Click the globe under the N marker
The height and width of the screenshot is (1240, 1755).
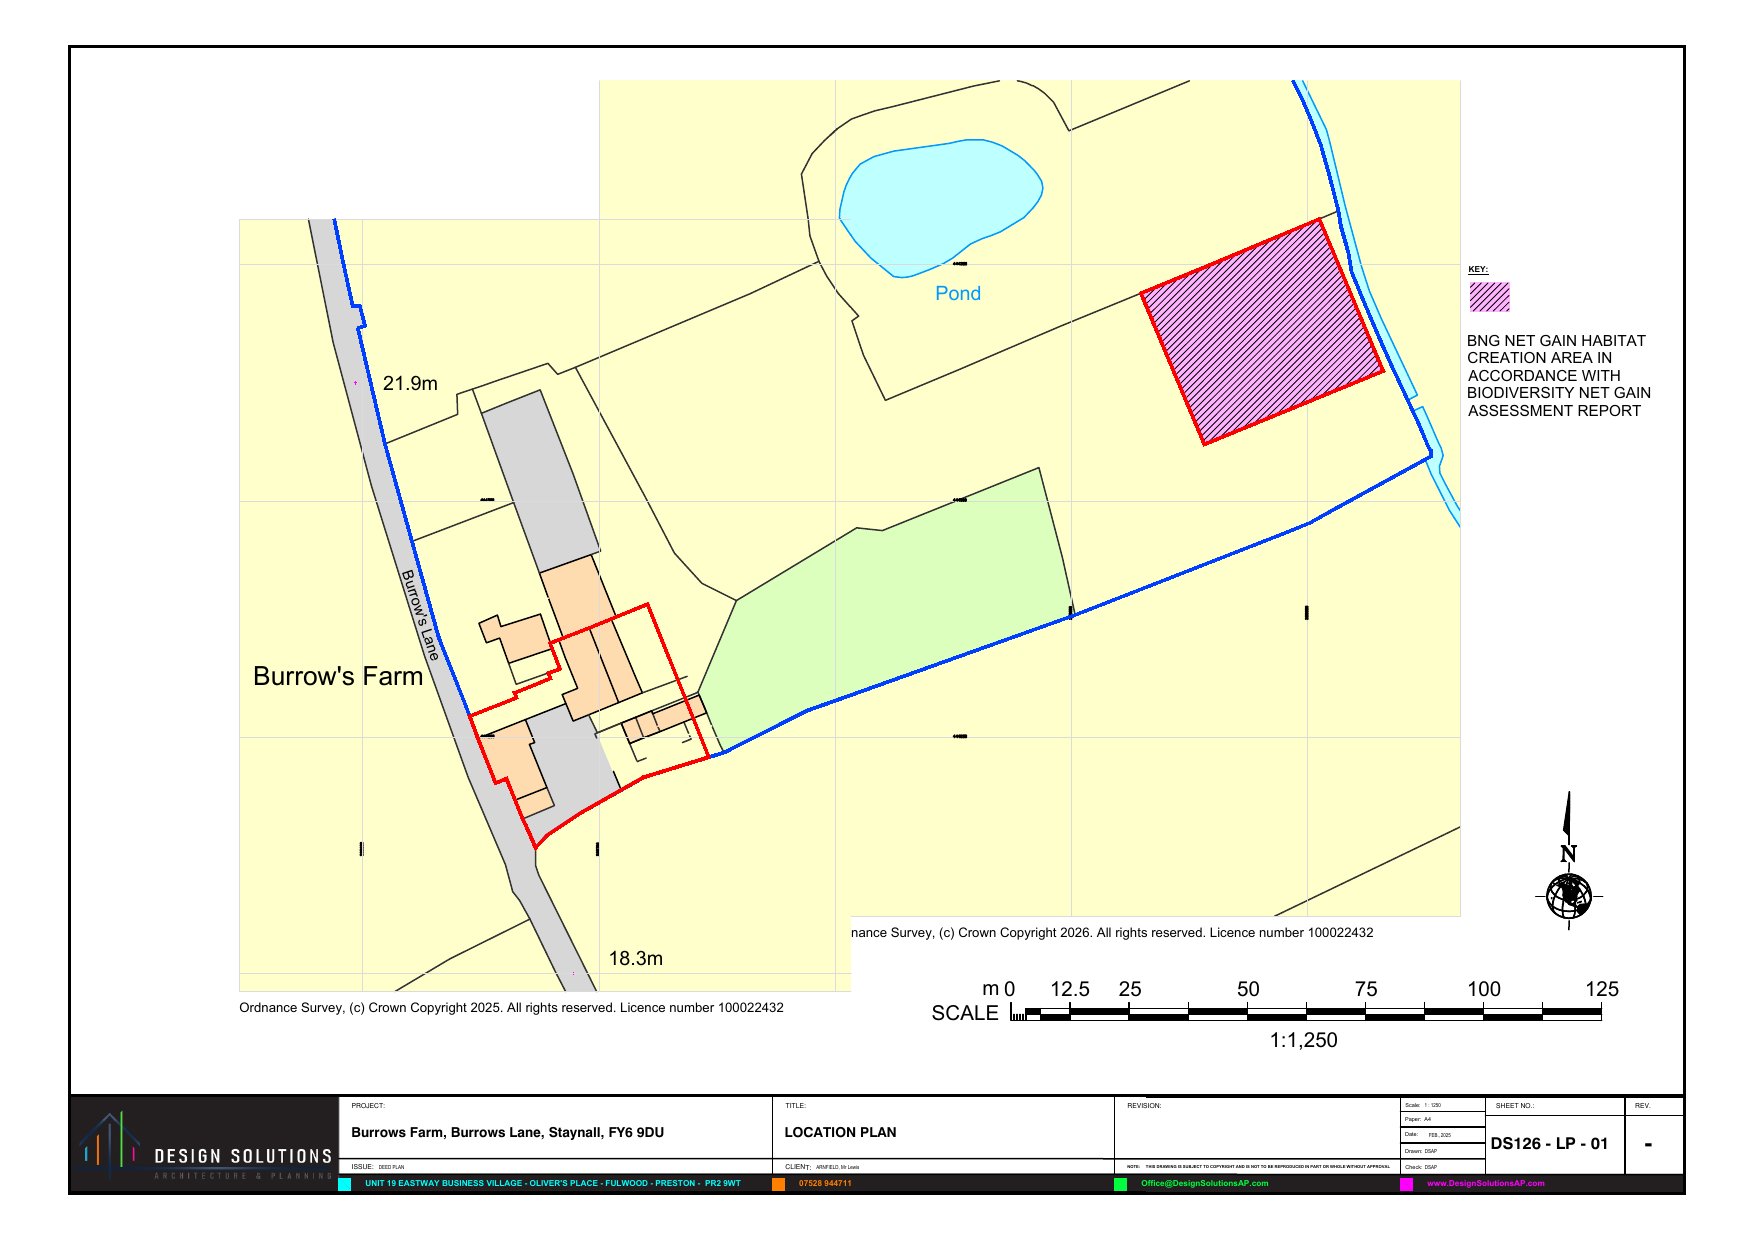click(x=1568, y=896)
